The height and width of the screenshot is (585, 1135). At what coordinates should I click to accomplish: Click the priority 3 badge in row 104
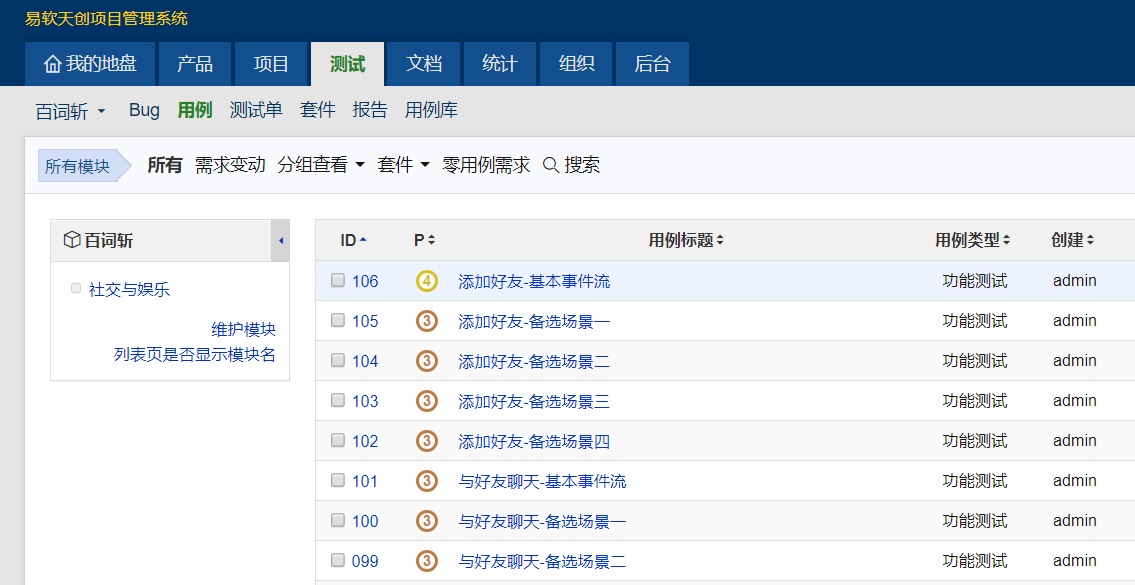[x=427, y=361]
